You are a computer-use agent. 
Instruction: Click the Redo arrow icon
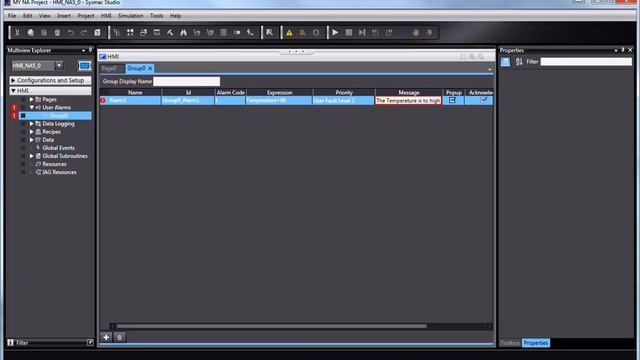[84, 33]
